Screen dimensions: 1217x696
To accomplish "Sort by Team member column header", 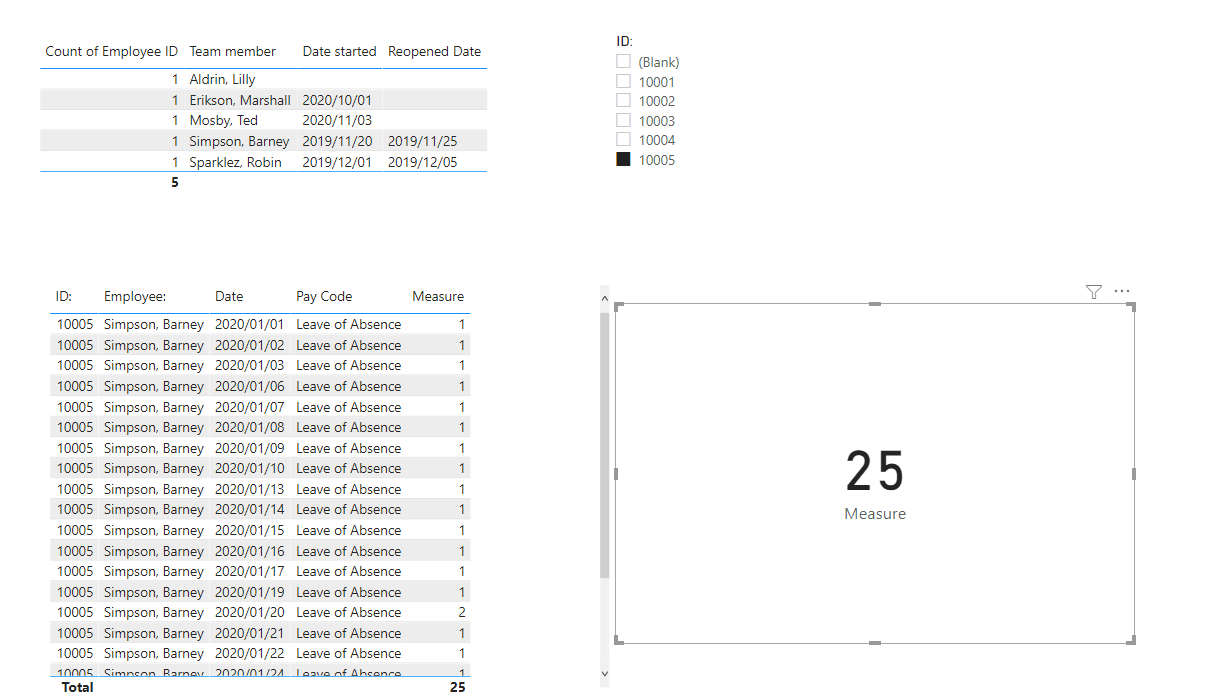I will click(x=233, y=51).
